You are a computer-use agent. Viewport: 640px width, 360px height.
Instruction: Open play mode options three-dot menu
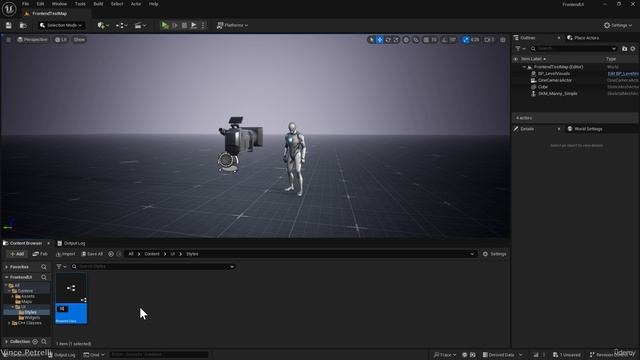(203, 25)
